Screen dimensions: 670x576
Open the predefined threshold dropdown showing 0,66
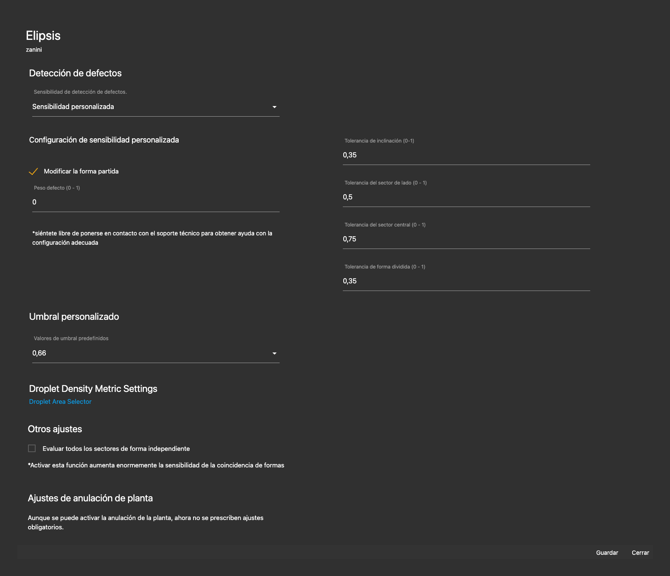coord(150,353)
